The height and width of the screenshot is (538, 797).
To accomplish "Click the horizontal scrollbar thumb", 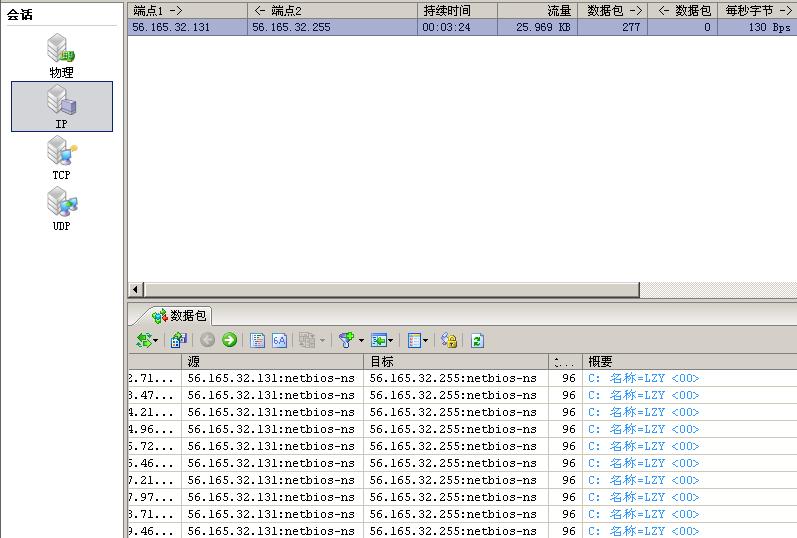I will (391, 289).
